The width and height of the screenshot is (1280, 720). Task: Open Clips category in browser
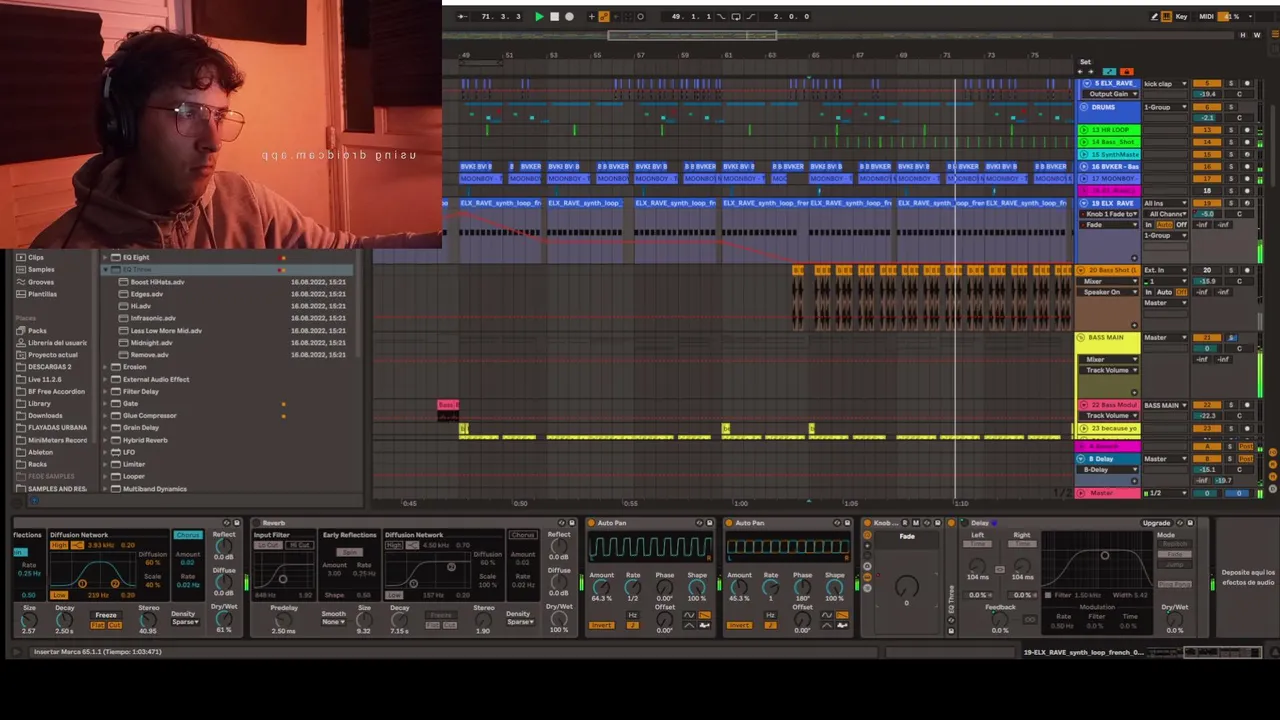click(x=36, y=257)
